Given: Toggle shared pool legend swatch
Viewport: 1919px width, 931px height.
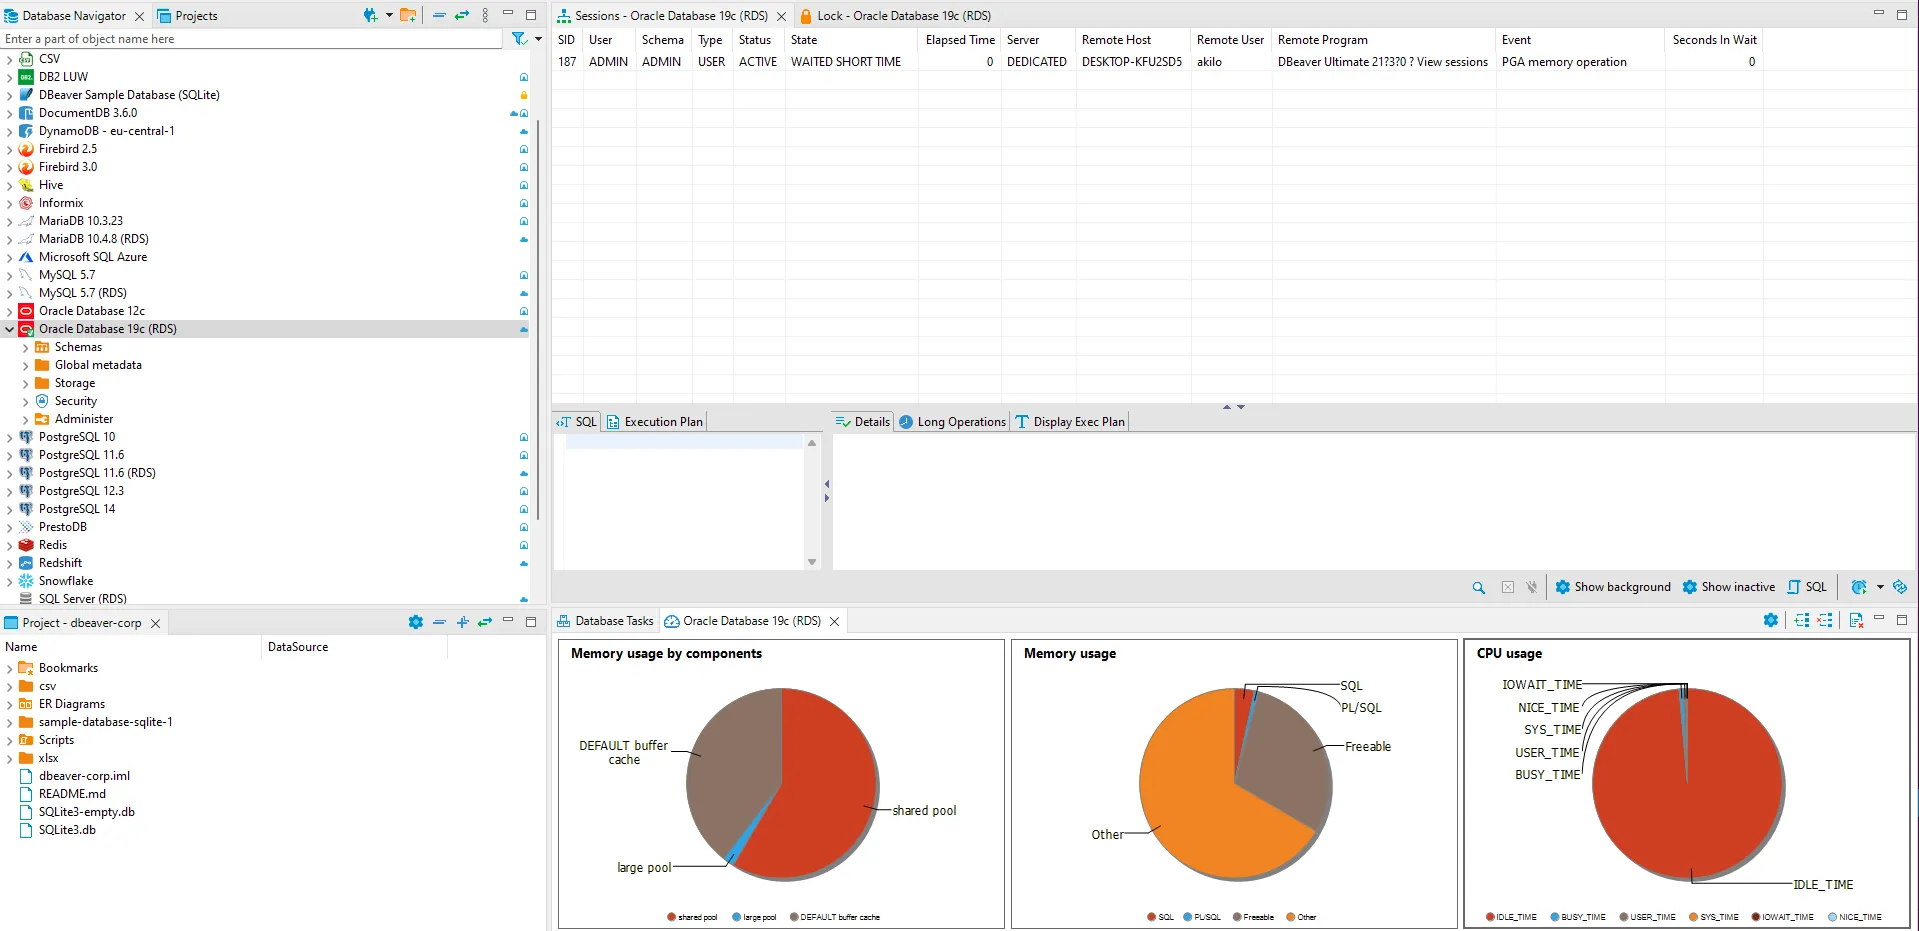Looking at the screenshot, I should (672, 917).
